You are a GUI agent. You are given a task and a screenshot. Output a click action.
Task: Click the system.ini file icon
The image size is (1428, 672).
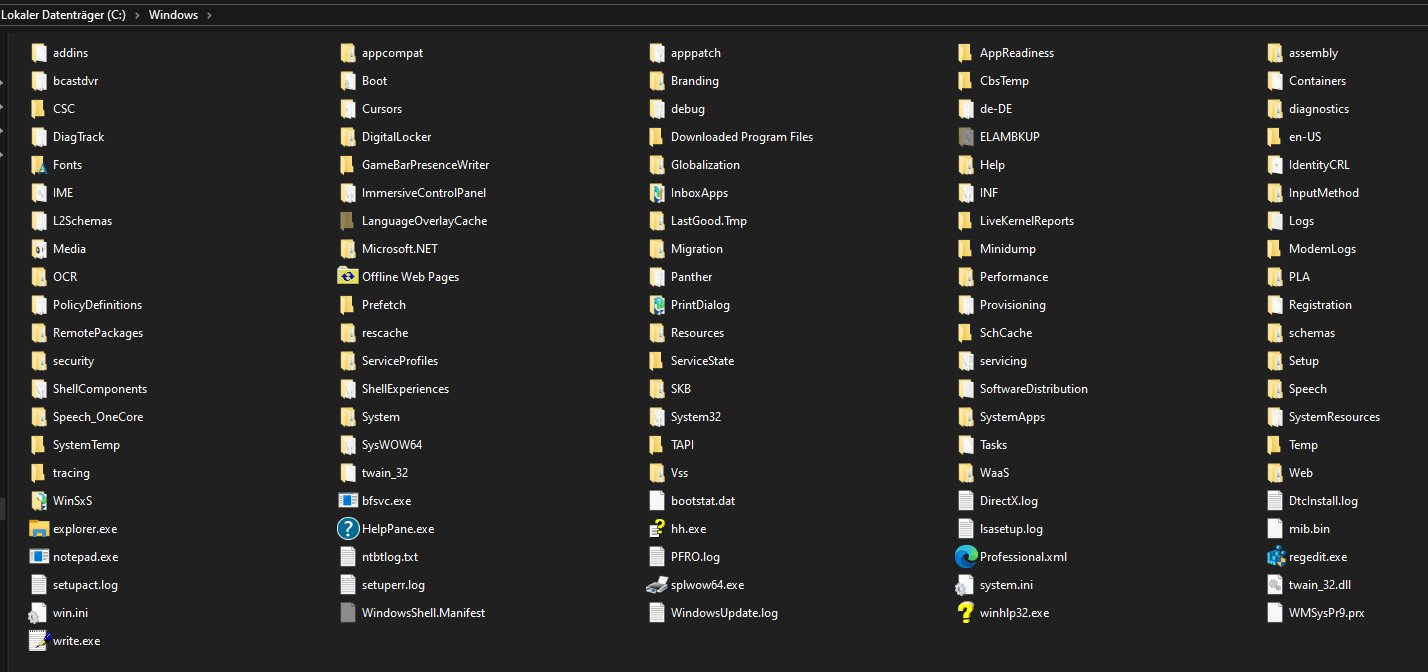click(965, 585)
